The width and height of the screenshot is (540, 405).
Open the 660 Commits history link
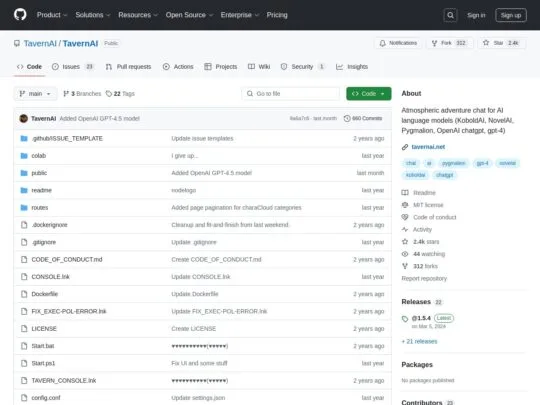click(363, 118)
